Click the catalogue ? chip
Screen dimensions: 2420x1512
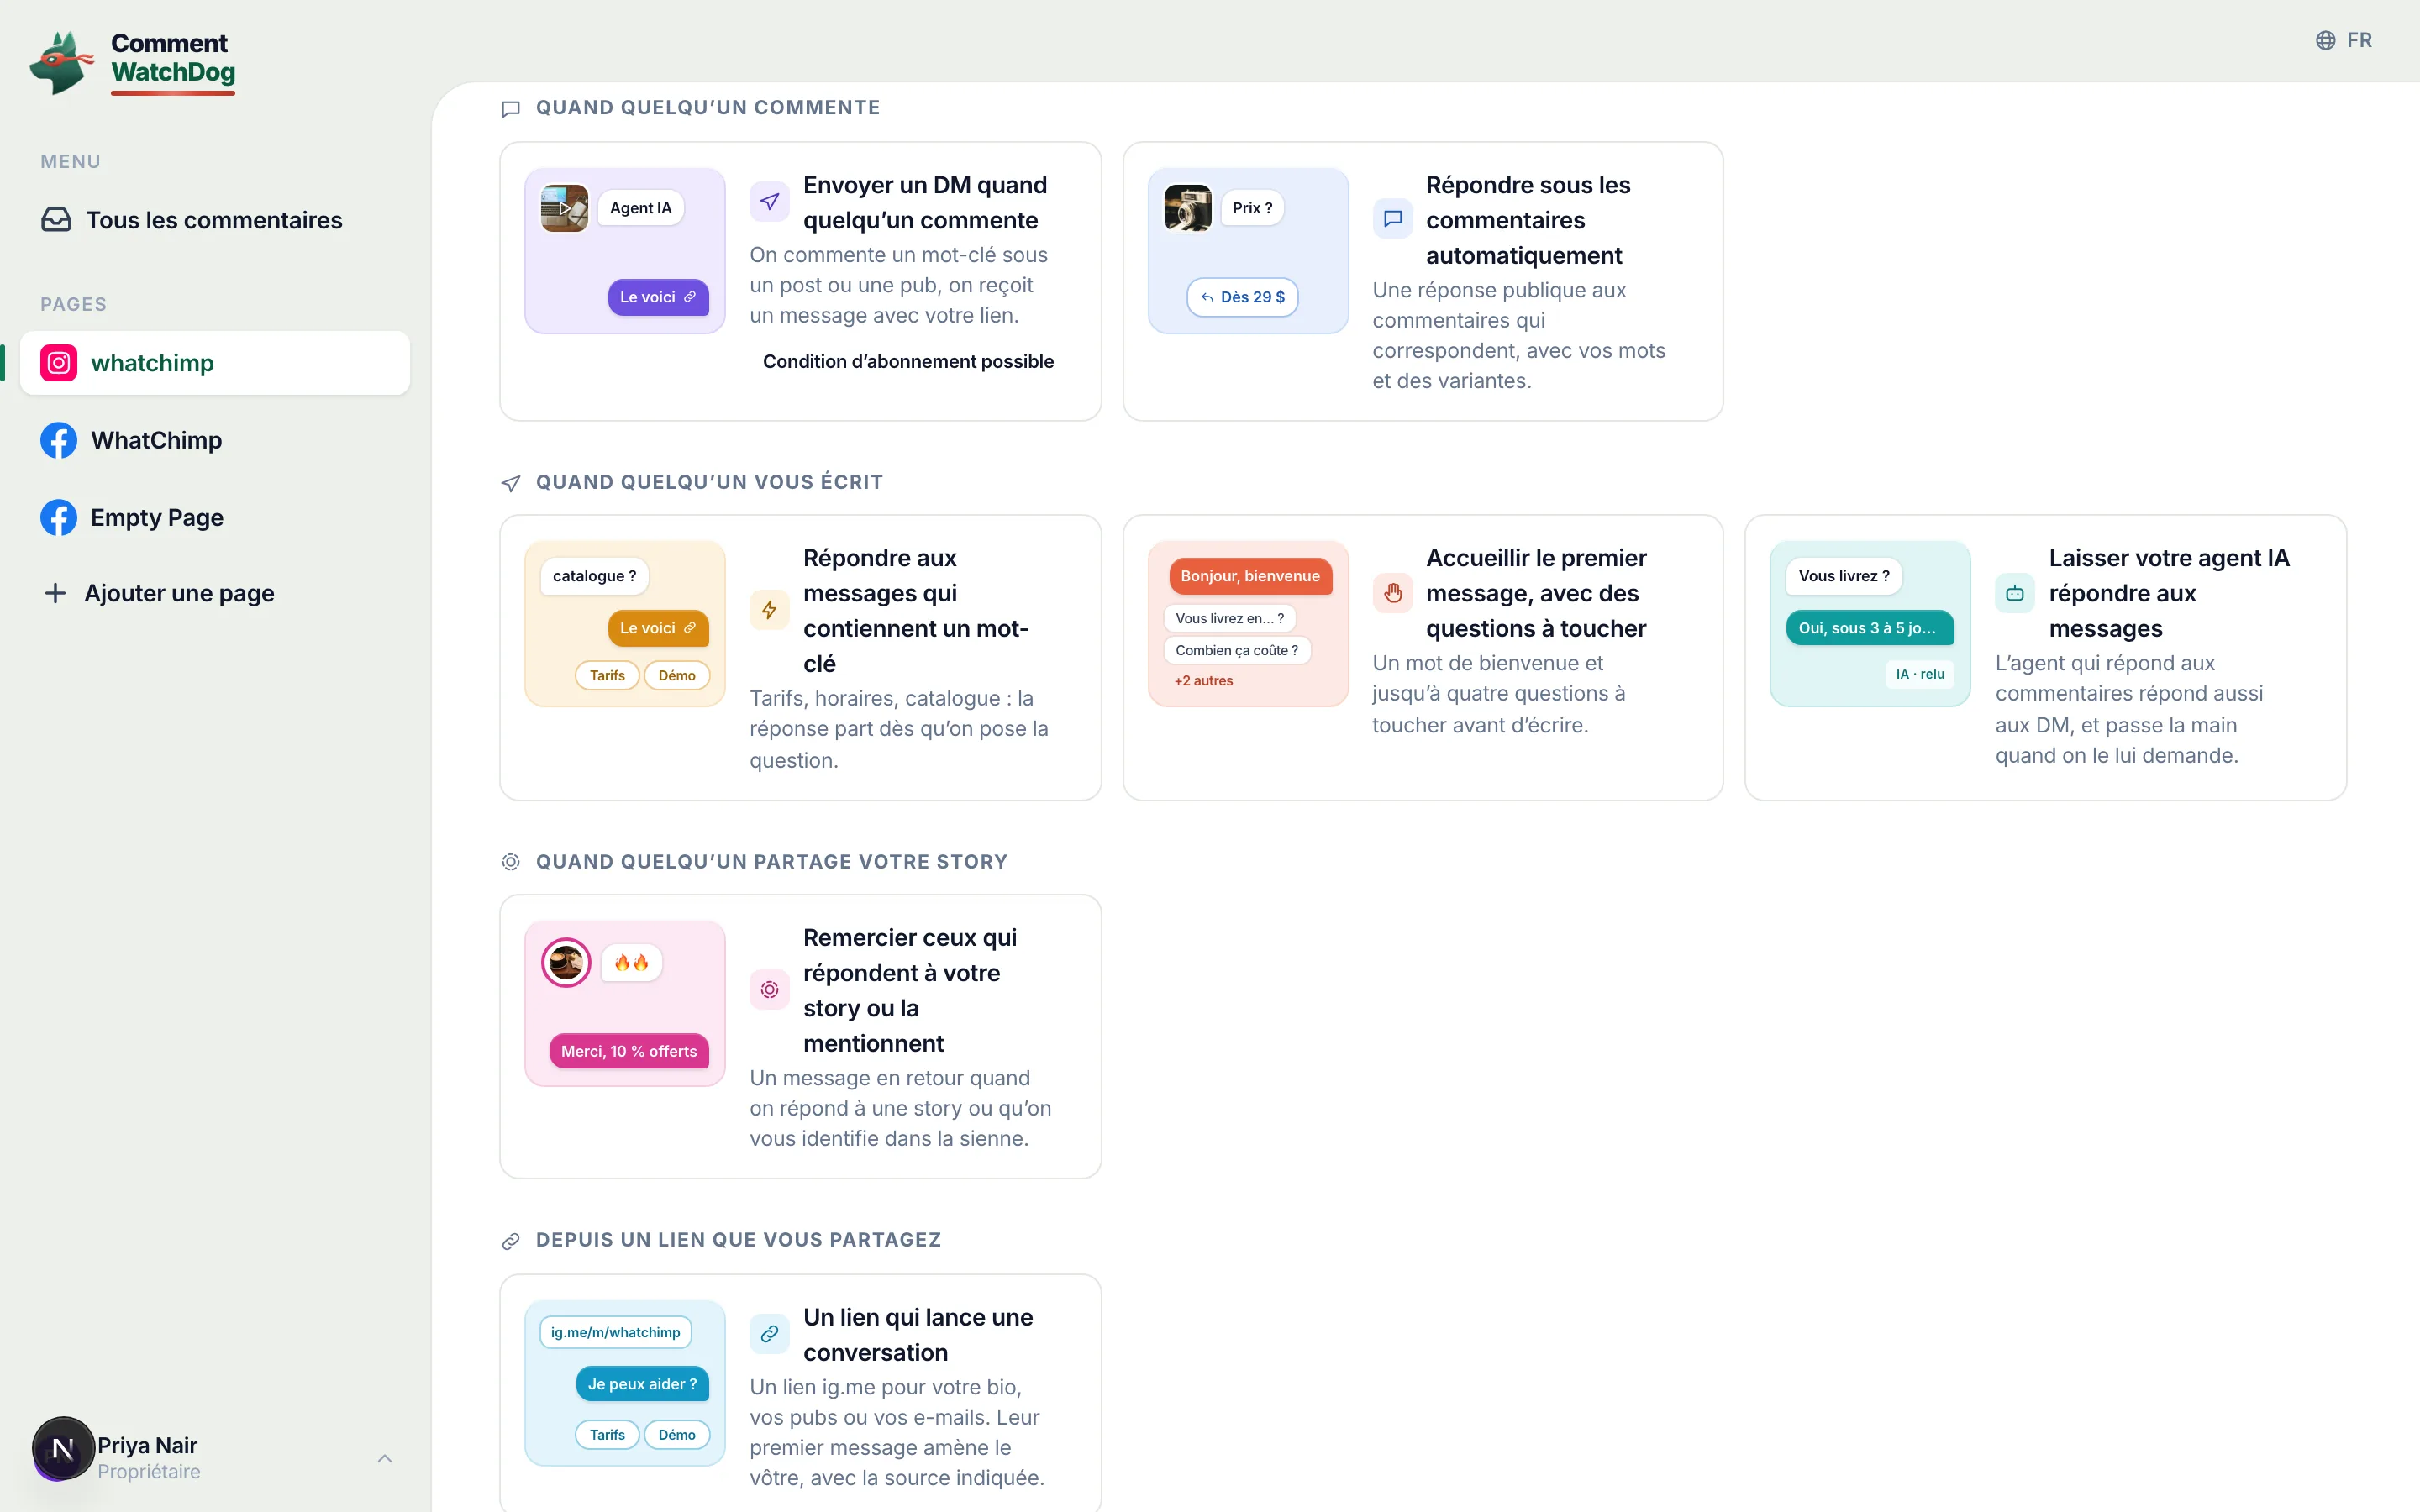[595, 576]
